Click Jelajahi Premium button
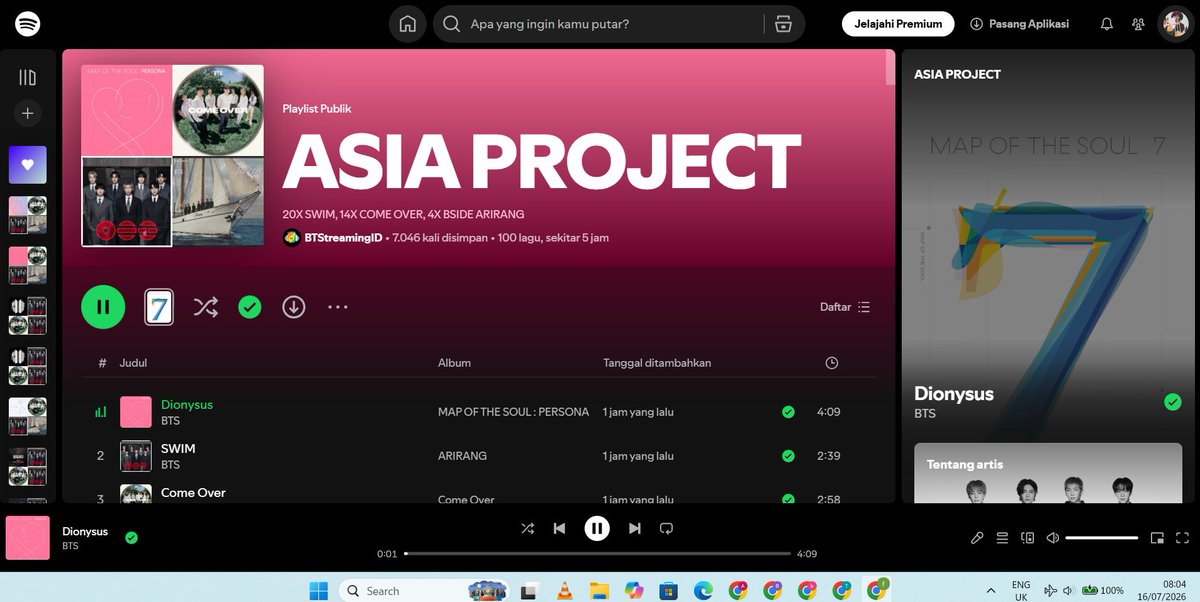 898,24
